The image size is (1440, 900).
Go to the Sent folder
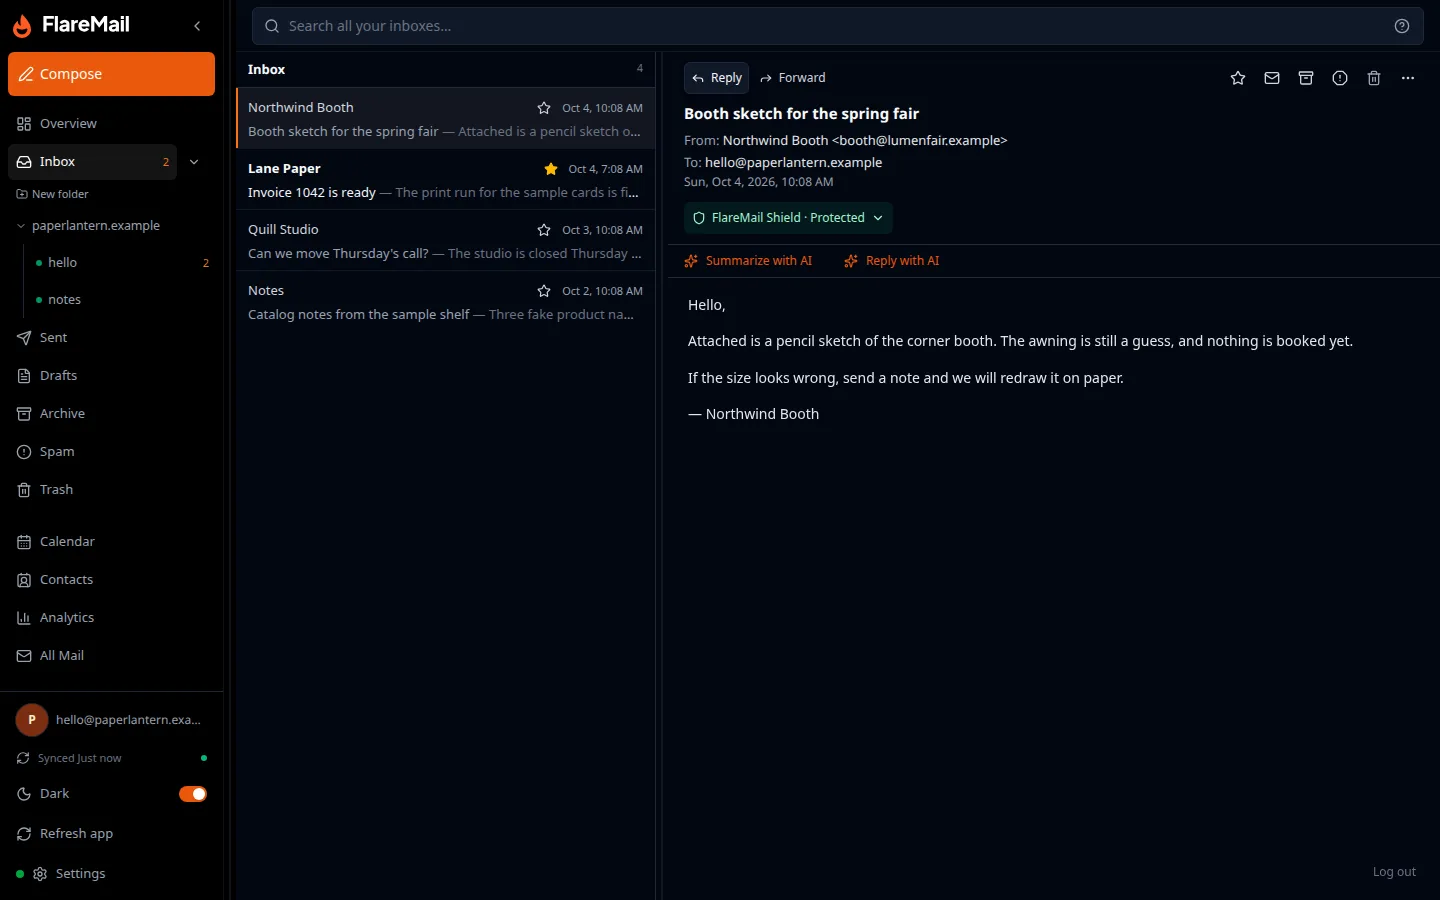click(111, 338)
